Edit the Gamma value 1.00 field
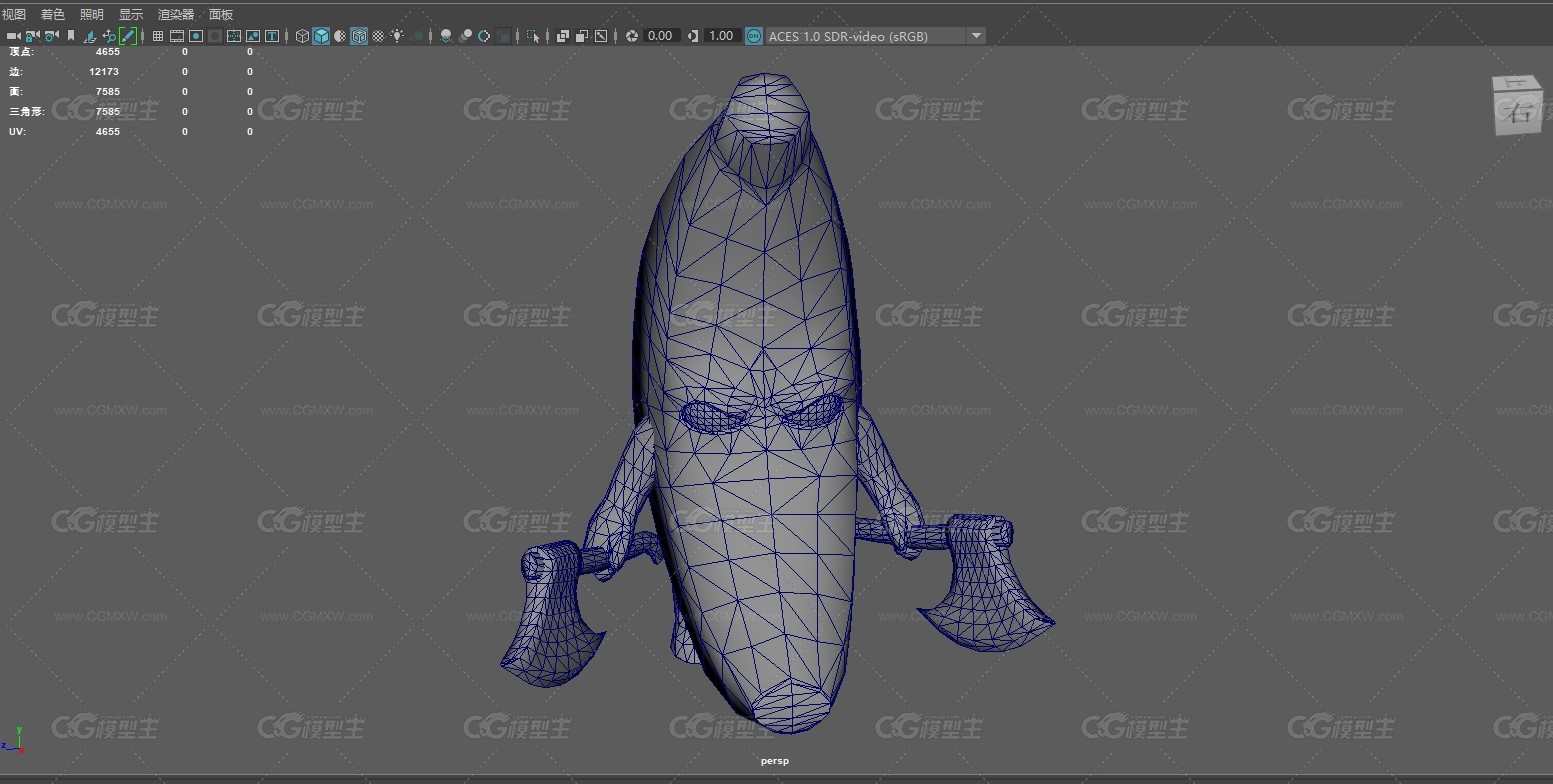Image resolution: width=1553 pixels, height=784 pixels. click(x=721, y=36)
